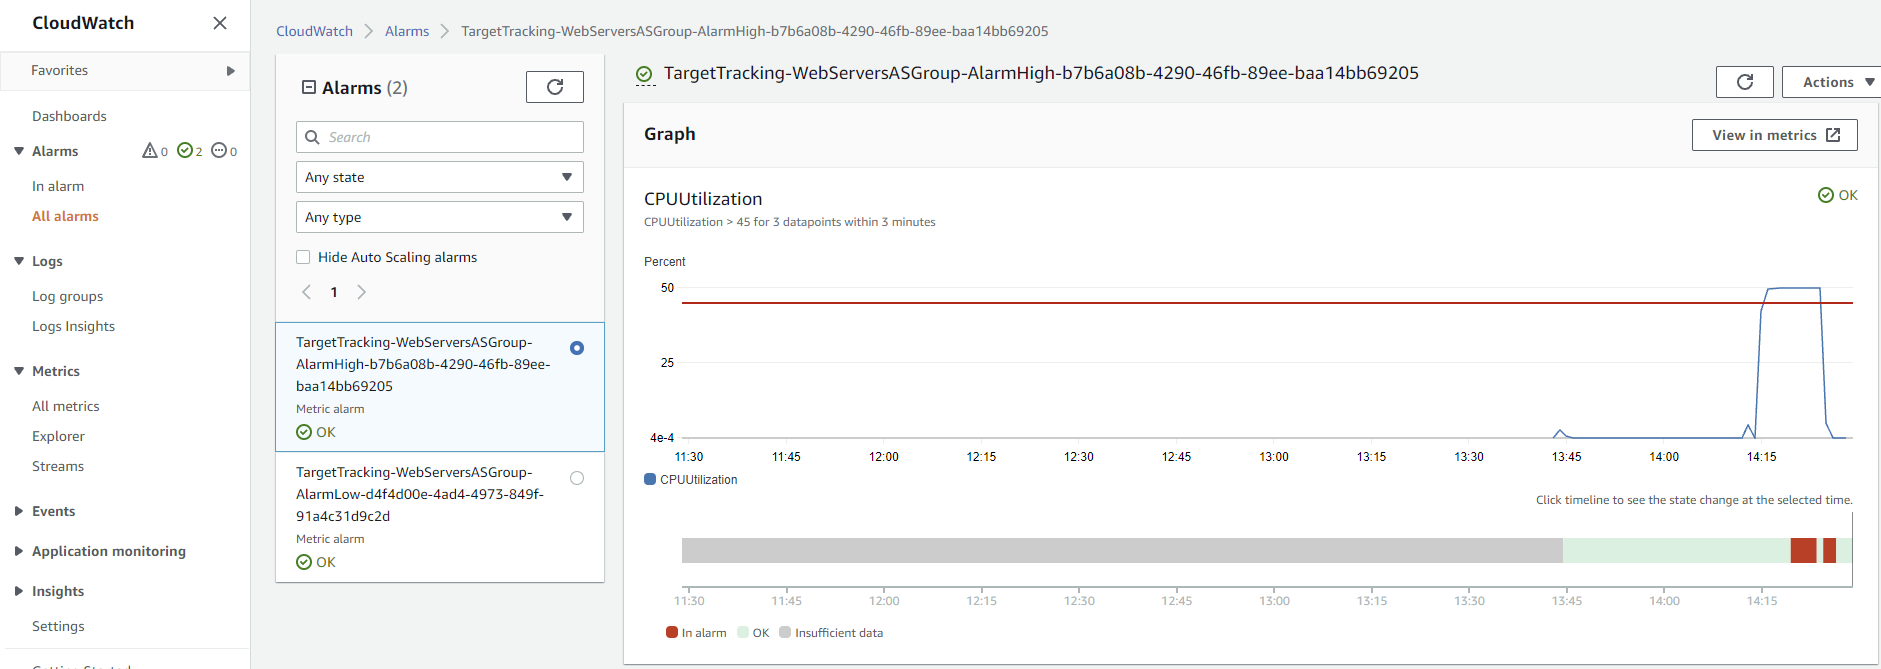Viewport: 1881px width, 669px height.
Task: Click the OK alarms count icon
Action: point(185,151)
